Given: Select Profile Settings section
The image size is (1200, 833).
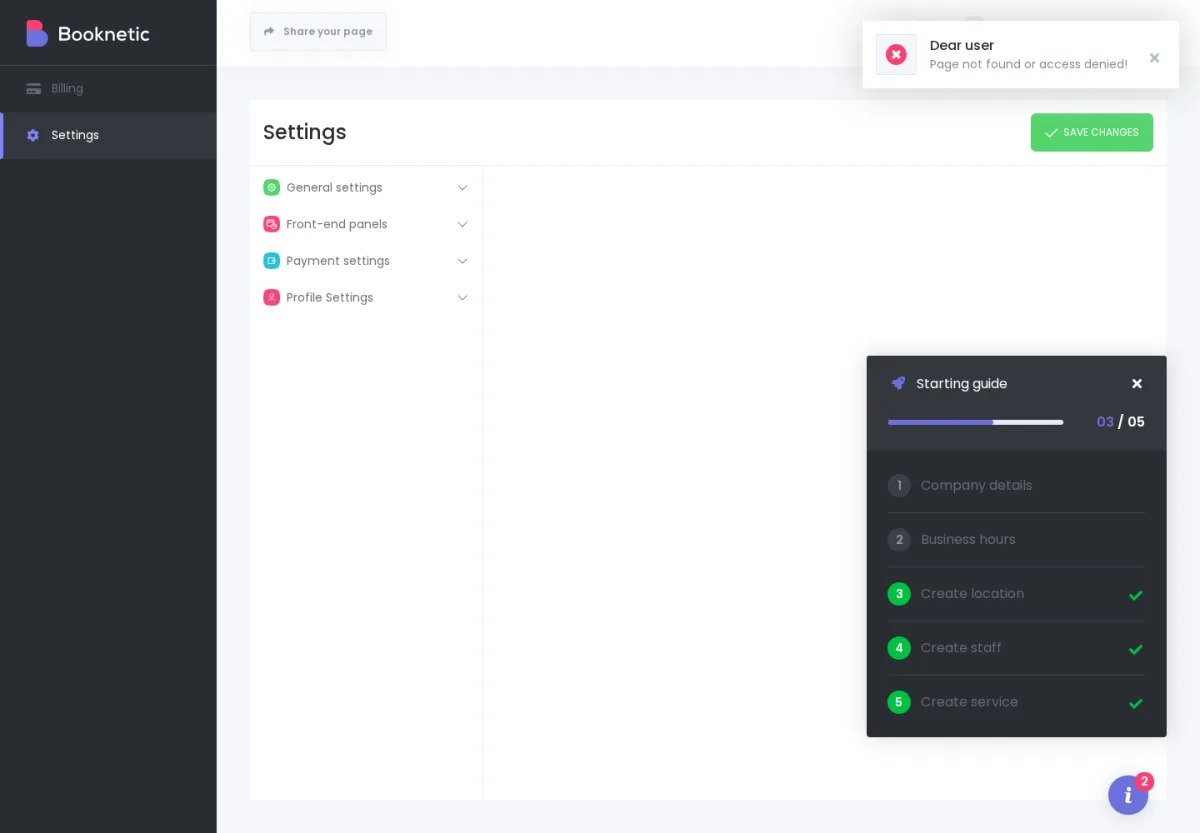Looking at the screenshot, I should pos(366,298).
